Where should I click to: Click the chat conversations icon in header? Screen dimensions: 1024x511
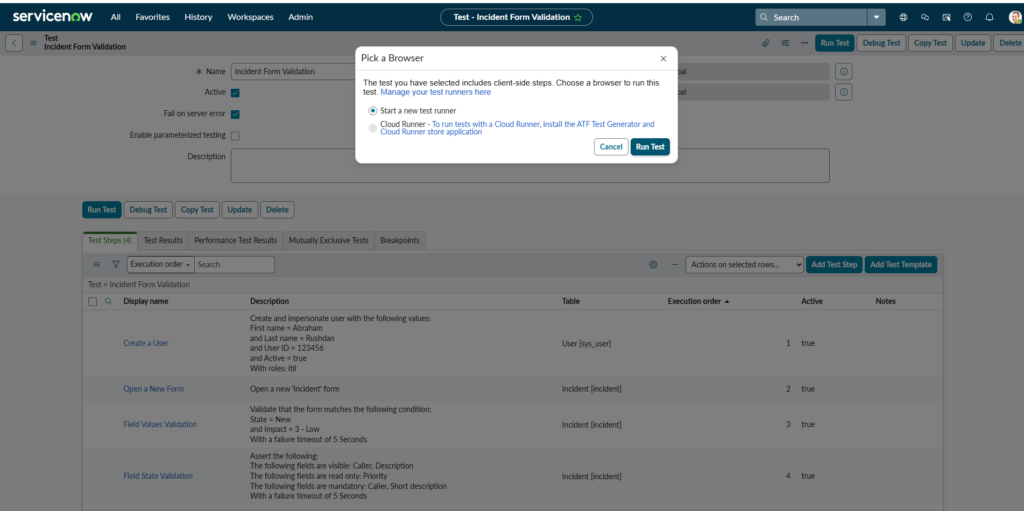point(925,17)
